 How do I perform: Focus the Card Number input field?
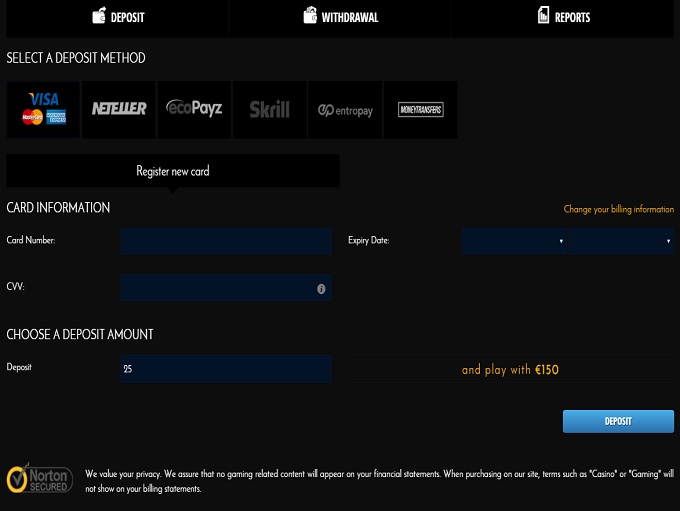[x=226, y=241]
